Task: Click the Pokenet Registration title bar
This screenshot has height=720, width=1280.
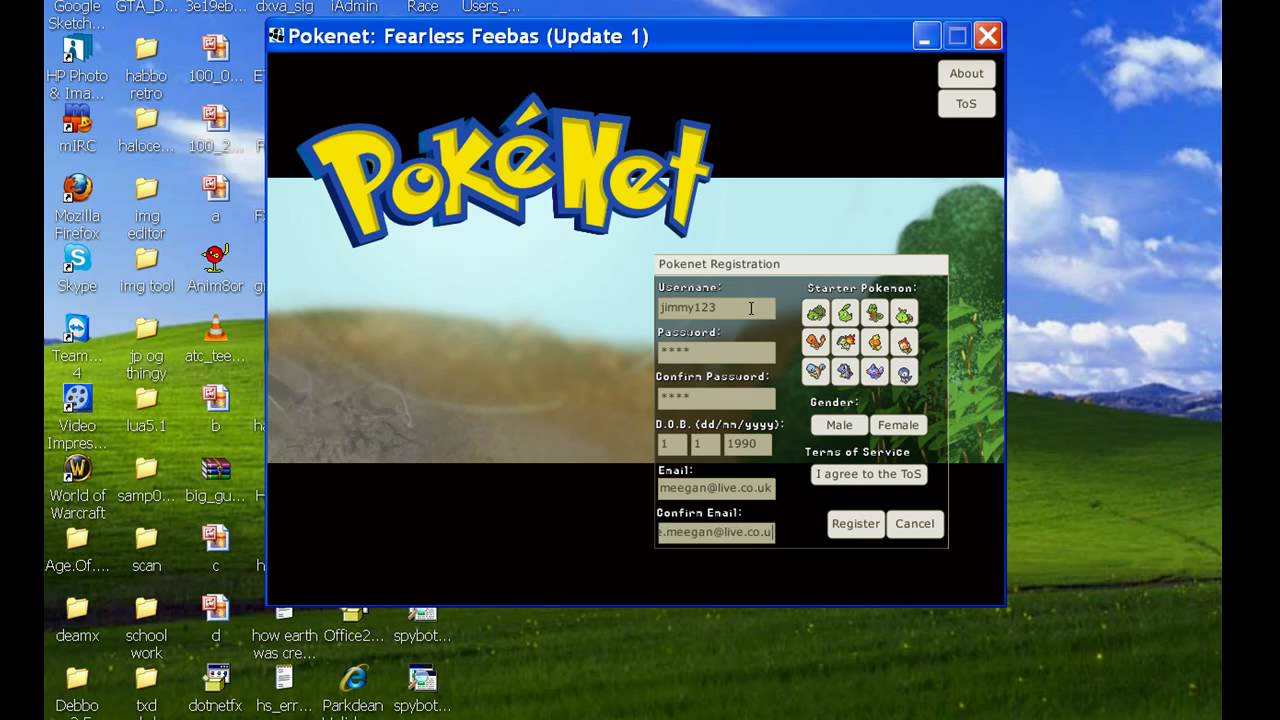Action: (801, 264)
